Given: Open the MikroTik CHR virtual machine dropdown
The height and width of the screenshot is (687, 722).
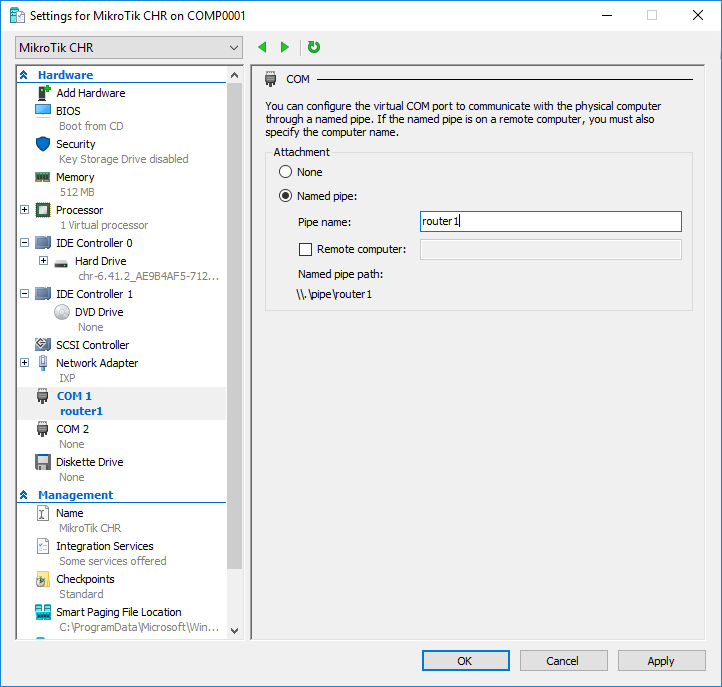Looking at the screenshot, I should (x=129, y=48).
